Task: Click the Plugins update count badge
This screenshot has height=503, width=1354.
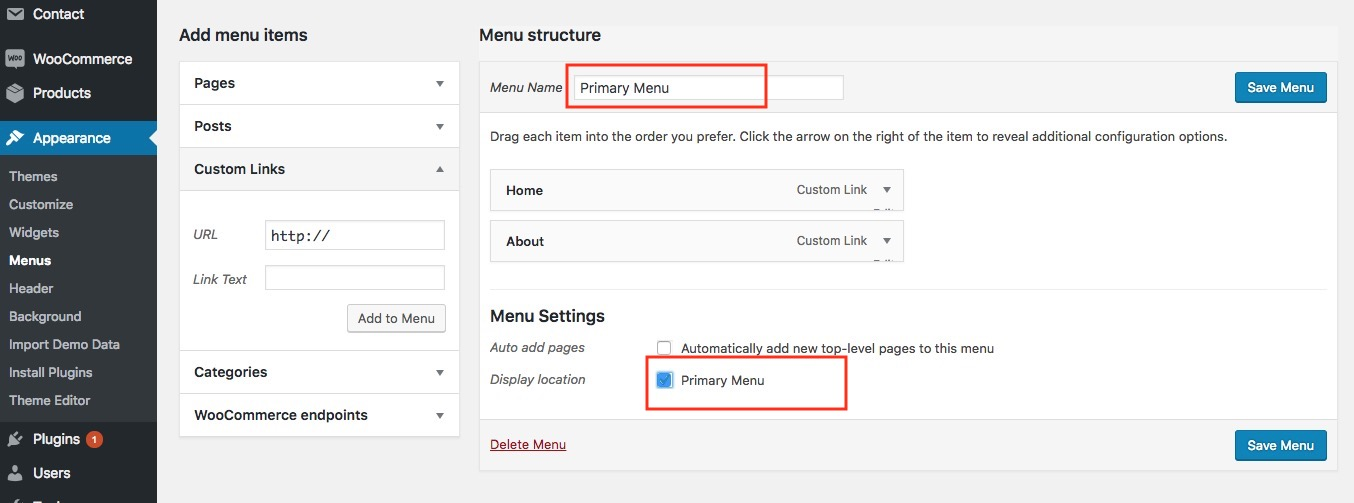Action: click(x=94, y=439)
